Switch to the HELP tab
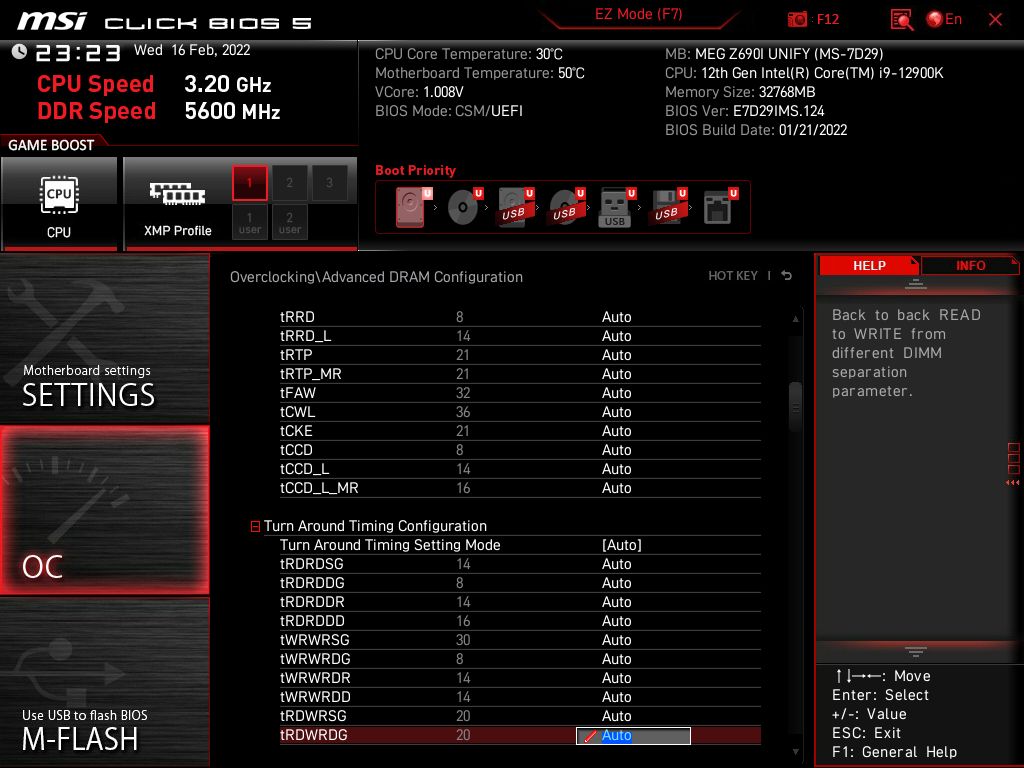This screenshot has height=768, width=1024. coord(869,266)
